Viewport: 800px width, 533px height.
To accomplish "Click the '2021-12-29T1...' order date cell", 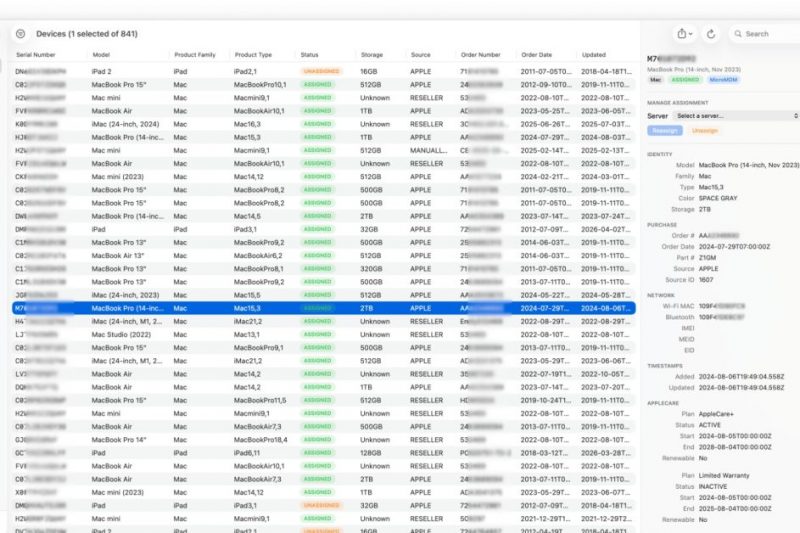I will point(545,519).
